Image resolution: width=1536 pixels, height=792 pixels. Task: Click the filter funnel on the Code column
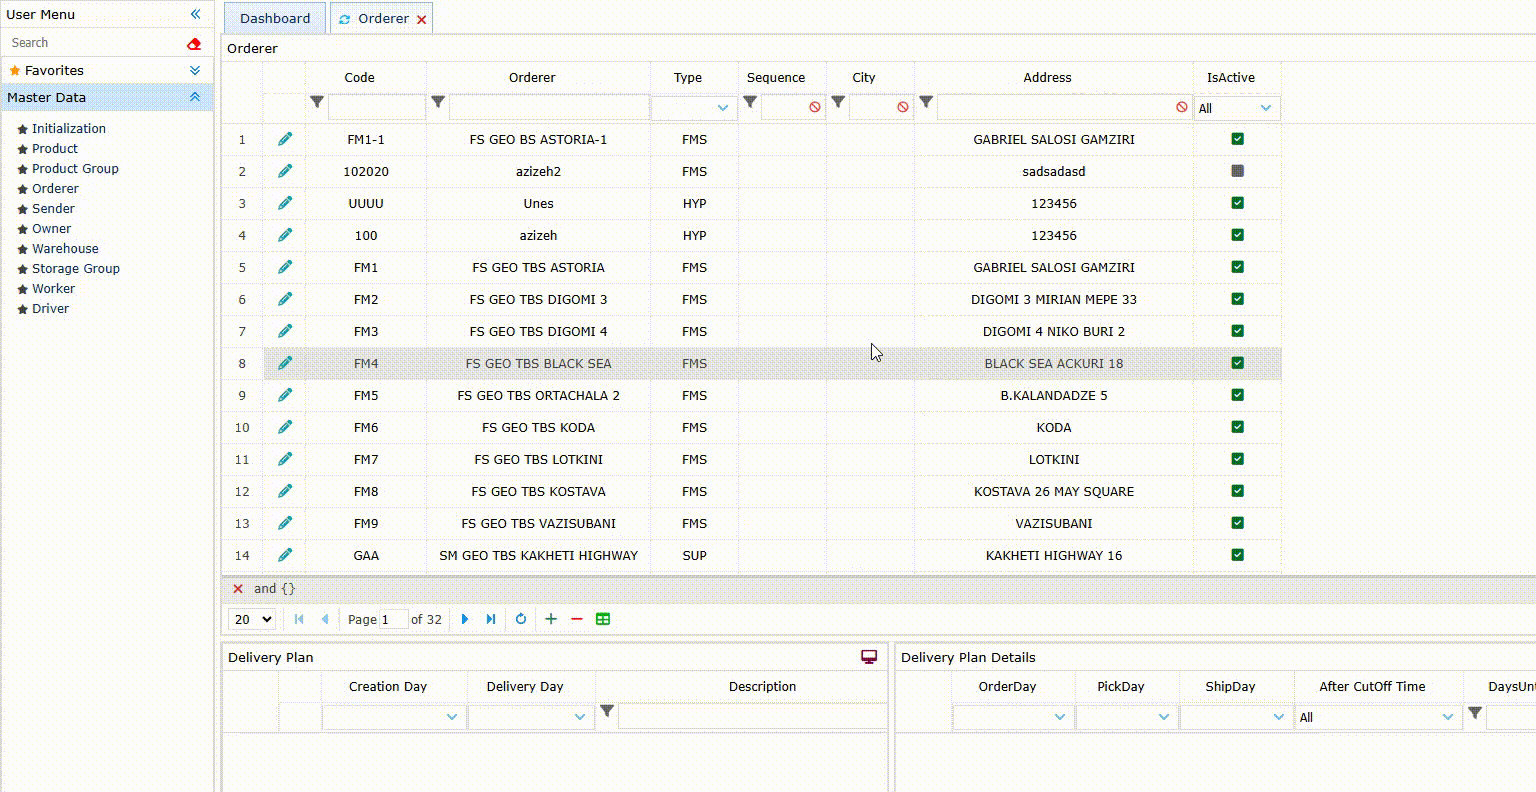317,101
